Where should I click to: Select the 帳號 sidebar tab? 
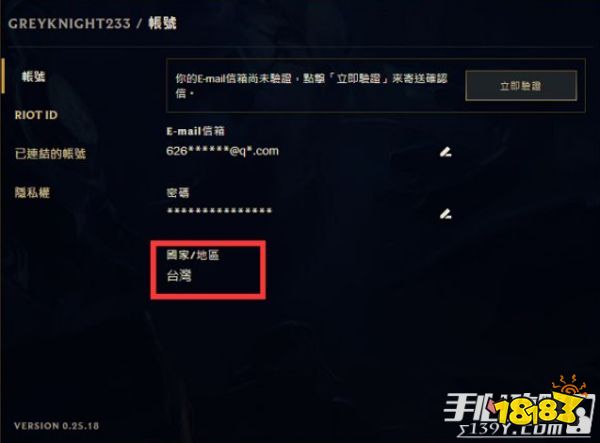[x=33, y=77]
